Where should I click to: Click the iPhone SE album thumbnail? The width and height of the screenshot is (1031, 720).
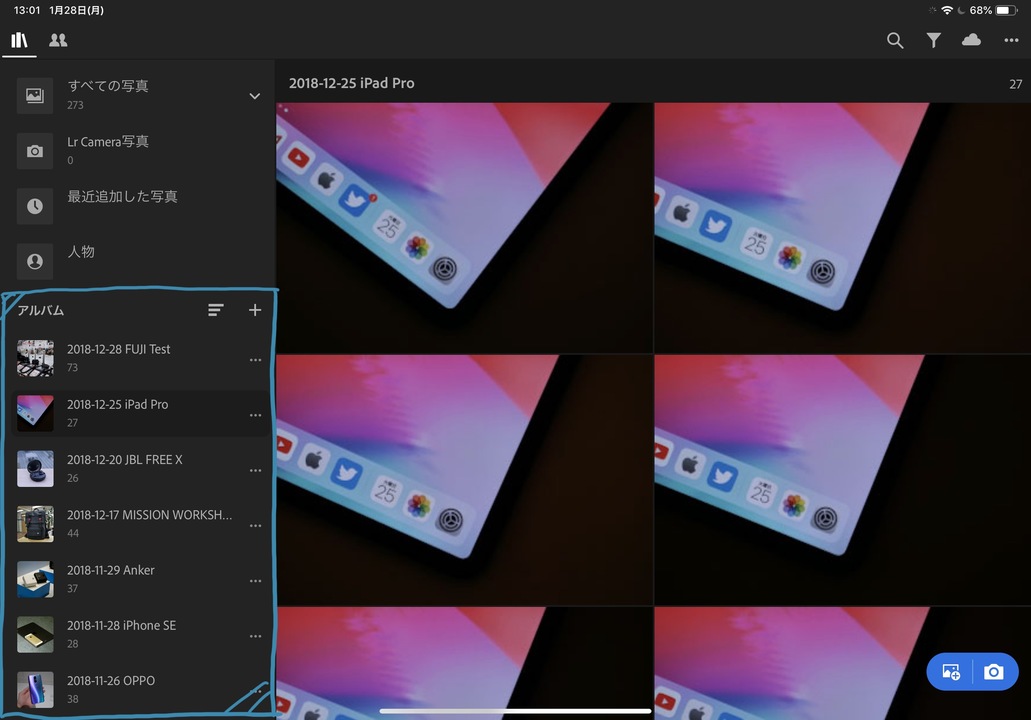click(x=35, y=635)
